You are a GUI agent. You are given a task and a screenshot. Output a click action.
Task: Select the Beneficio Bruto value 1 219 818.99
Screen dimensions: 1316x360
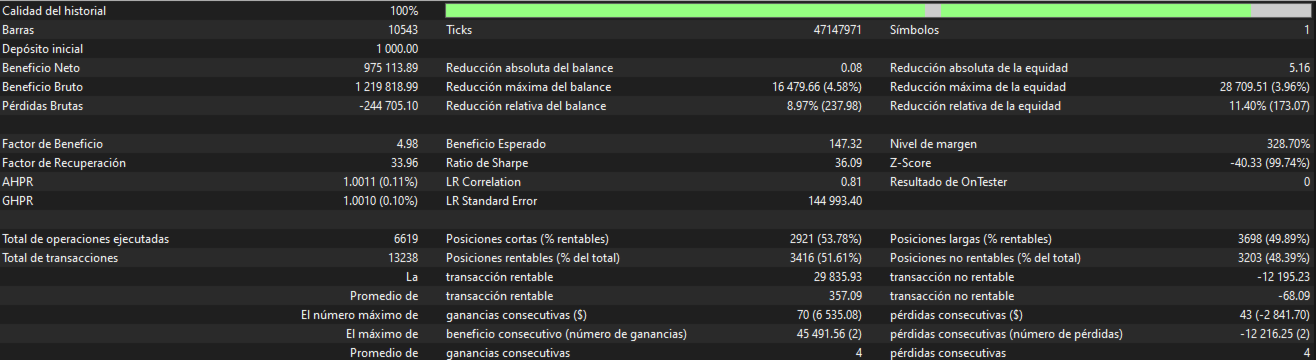click(x=387, y=87)
